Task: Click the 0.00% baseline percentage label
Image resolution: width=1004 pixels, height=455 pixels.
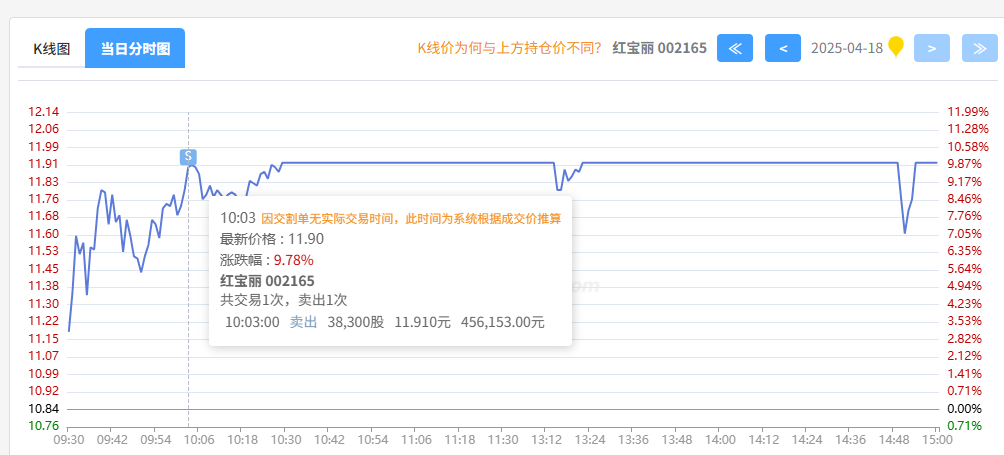Action: pos(964,409)
